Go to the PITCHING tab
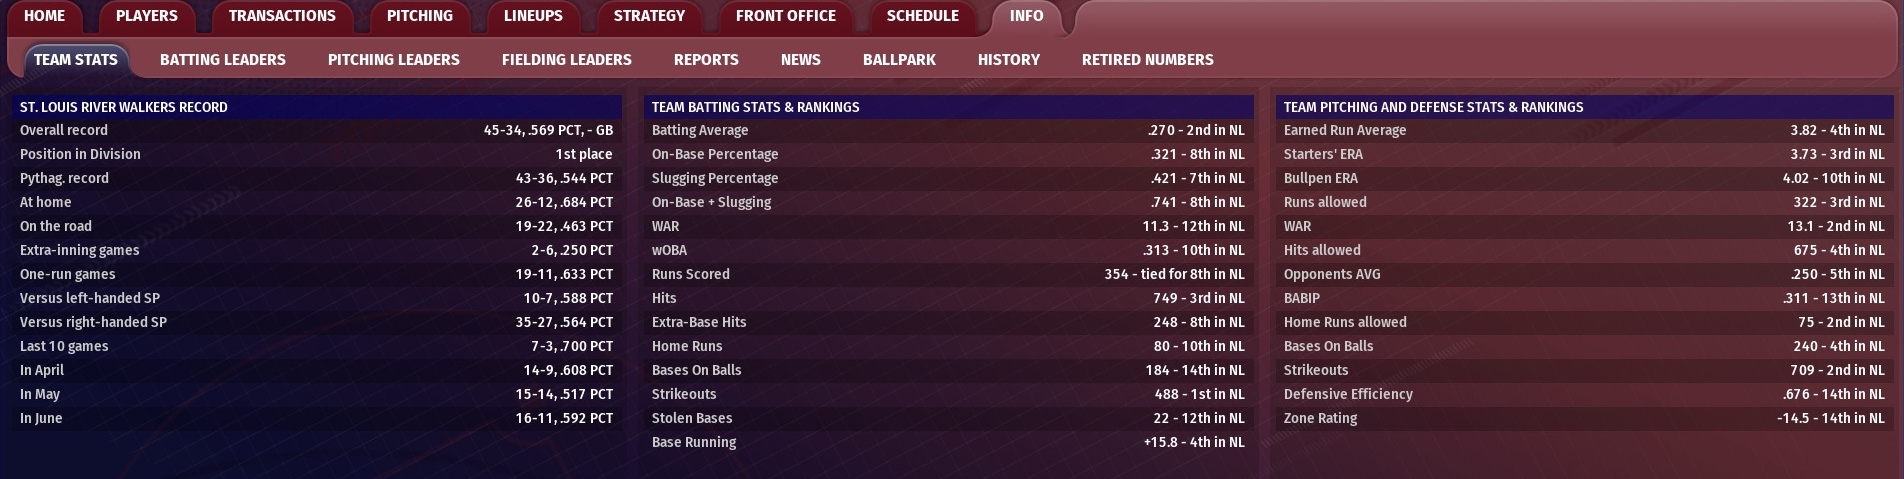1904x479 pixels. 419,16
